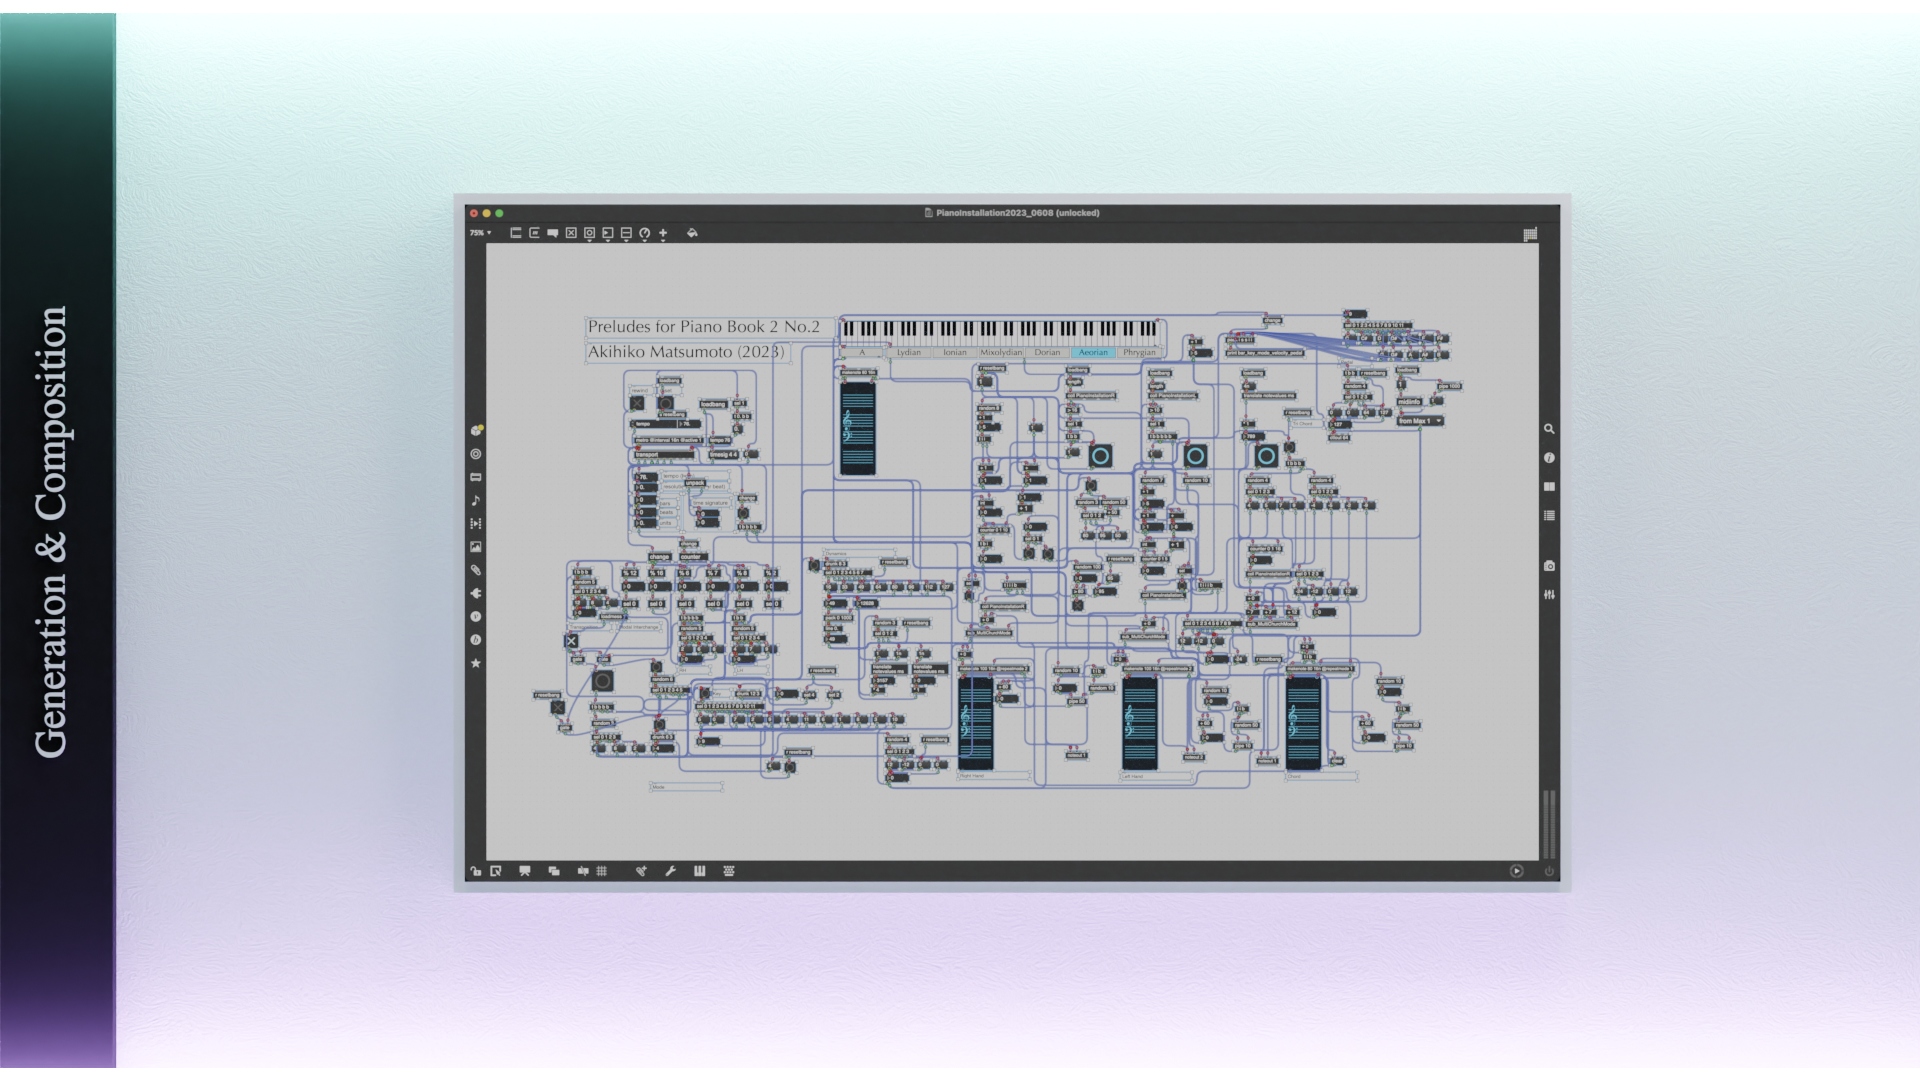Click the Dorian mode tab
Viewport: 1920px width, 1080px height.
[1047, 352]
